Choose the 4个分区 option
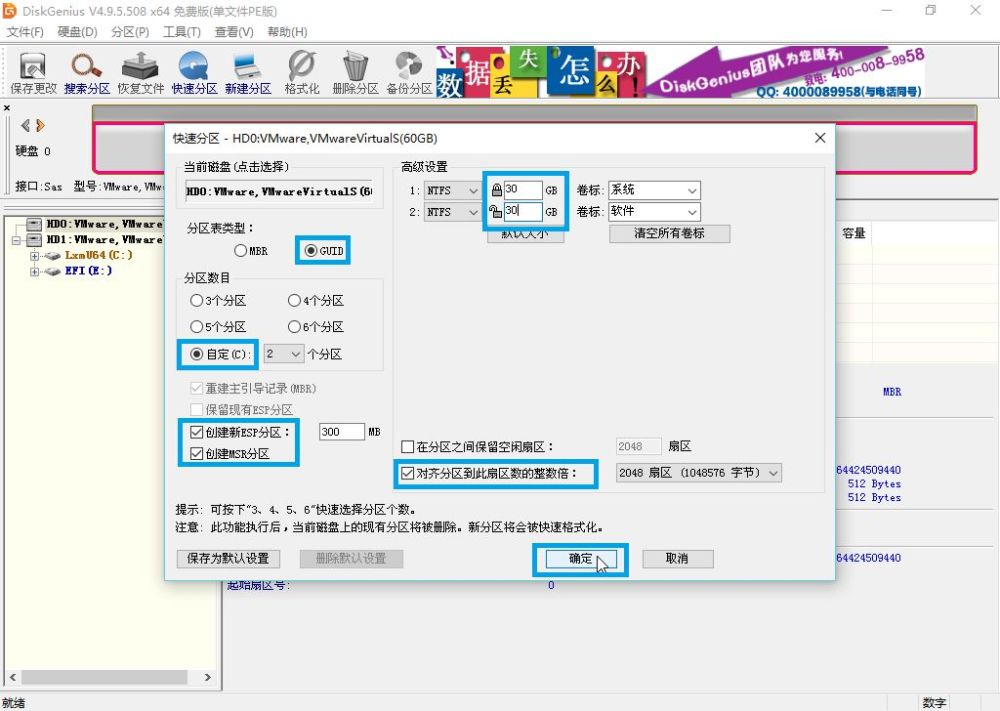Viewport: 1000px width, 711px height. 316,300
